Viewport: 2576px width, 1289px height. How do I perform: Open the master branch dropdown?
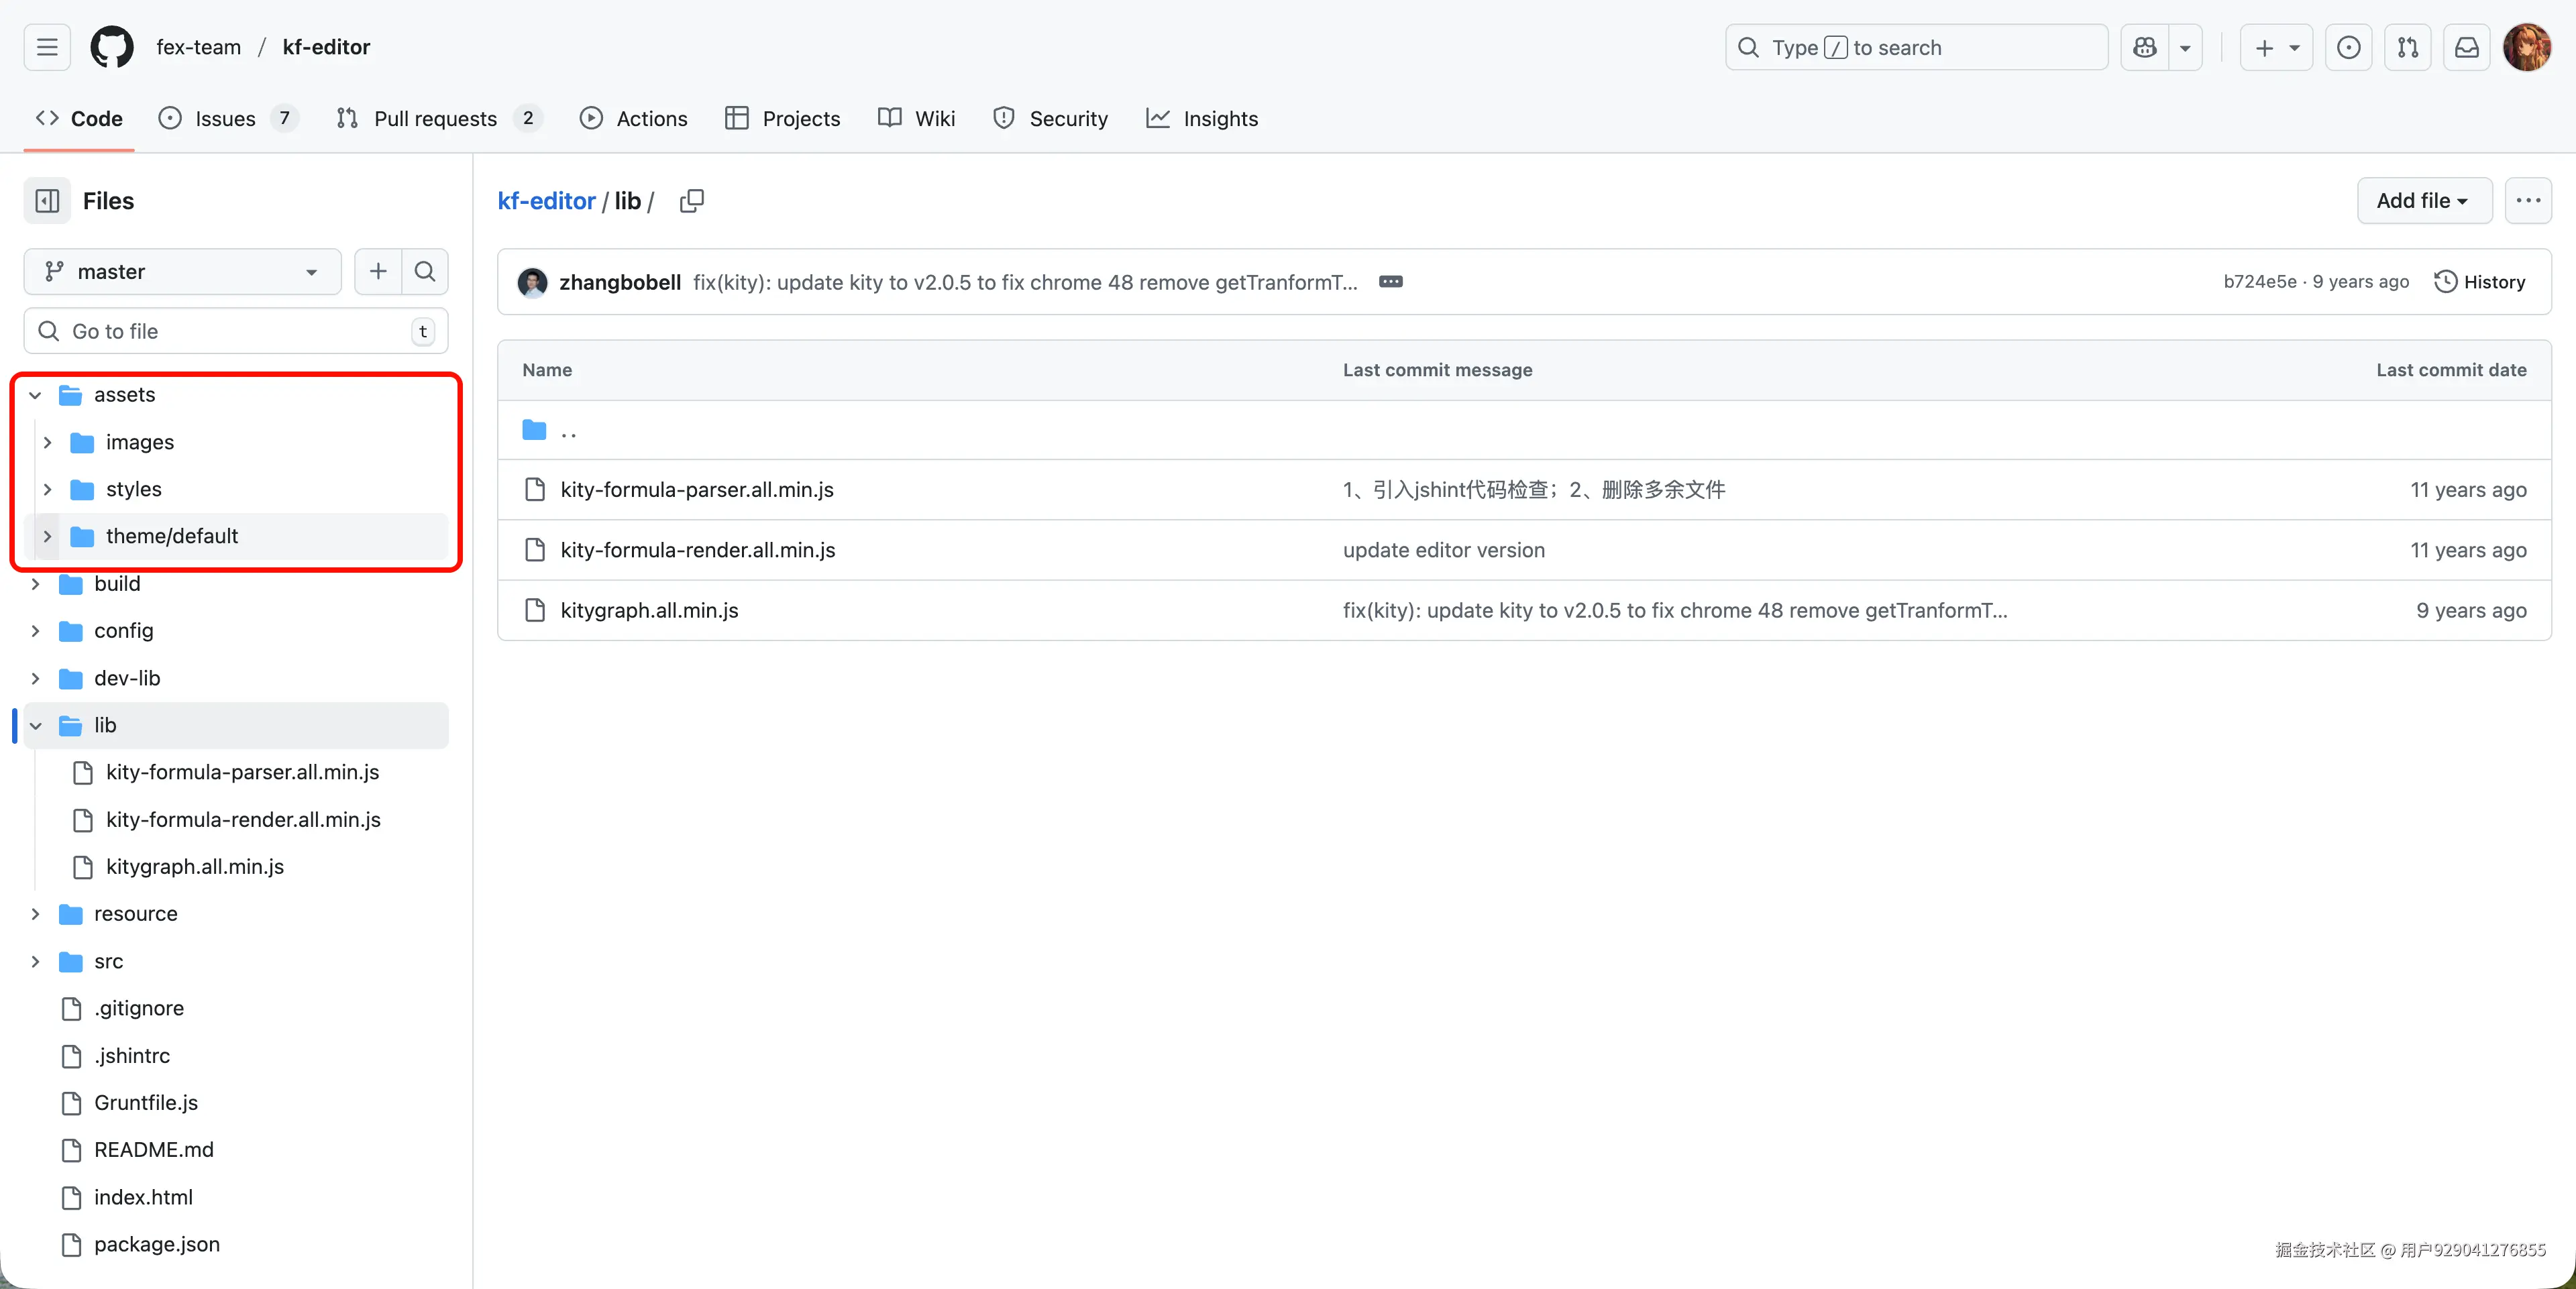(x=182, y=271)
